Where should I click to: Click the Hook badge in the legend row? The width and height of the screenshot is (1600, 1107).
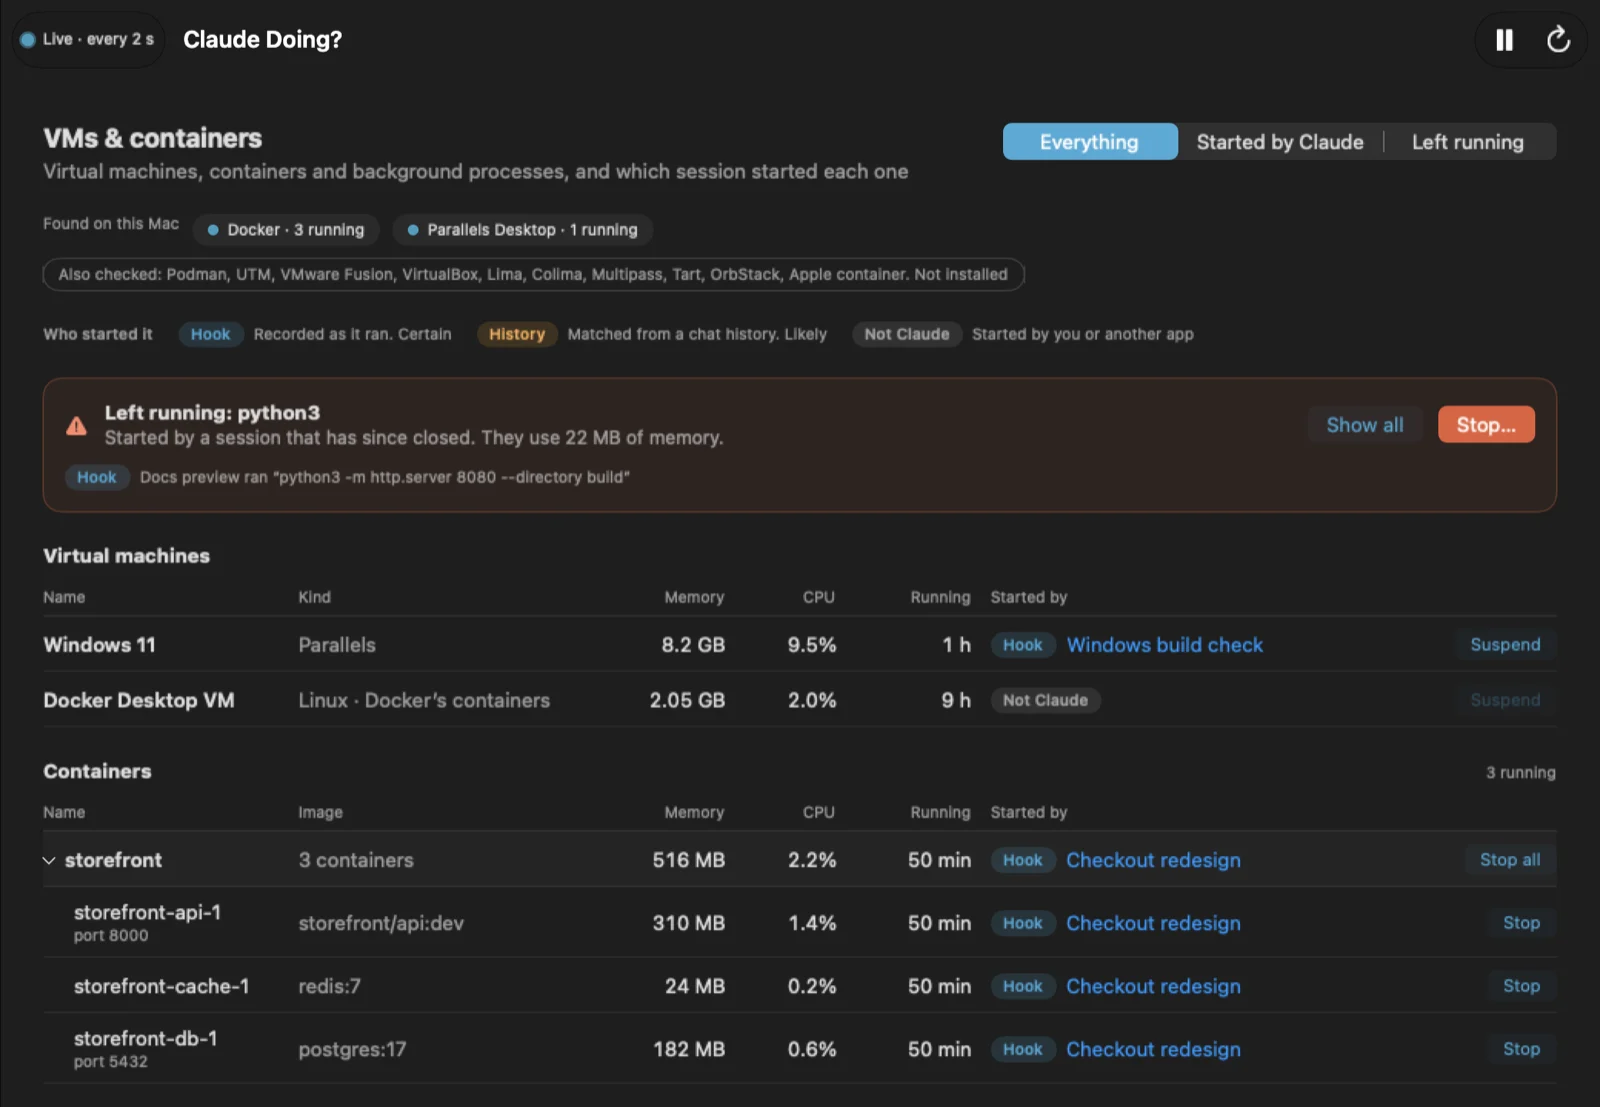click(210, 334)
